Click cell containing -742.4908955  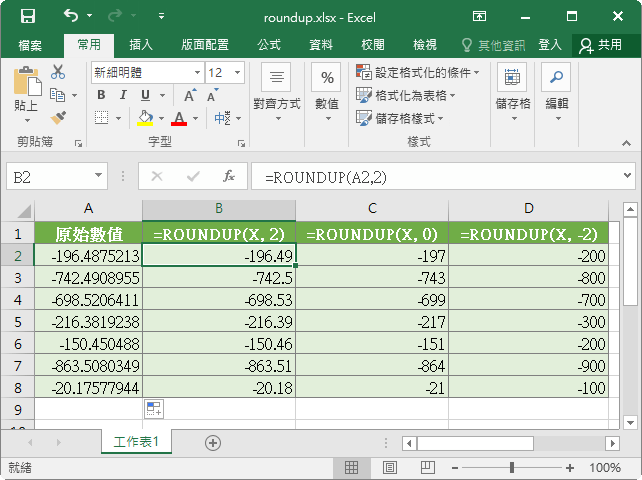(x=88, y=278)
